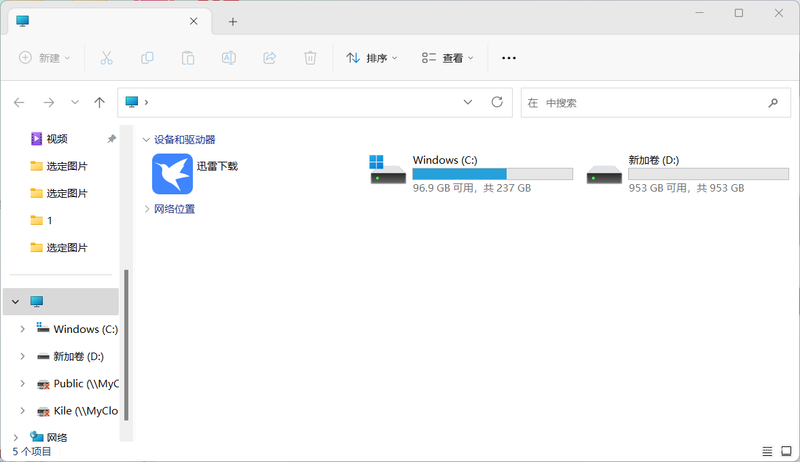Viewport: 800px width, 462px height.
Task: Expand Public network drive node
Action: [x=22, y=383]
